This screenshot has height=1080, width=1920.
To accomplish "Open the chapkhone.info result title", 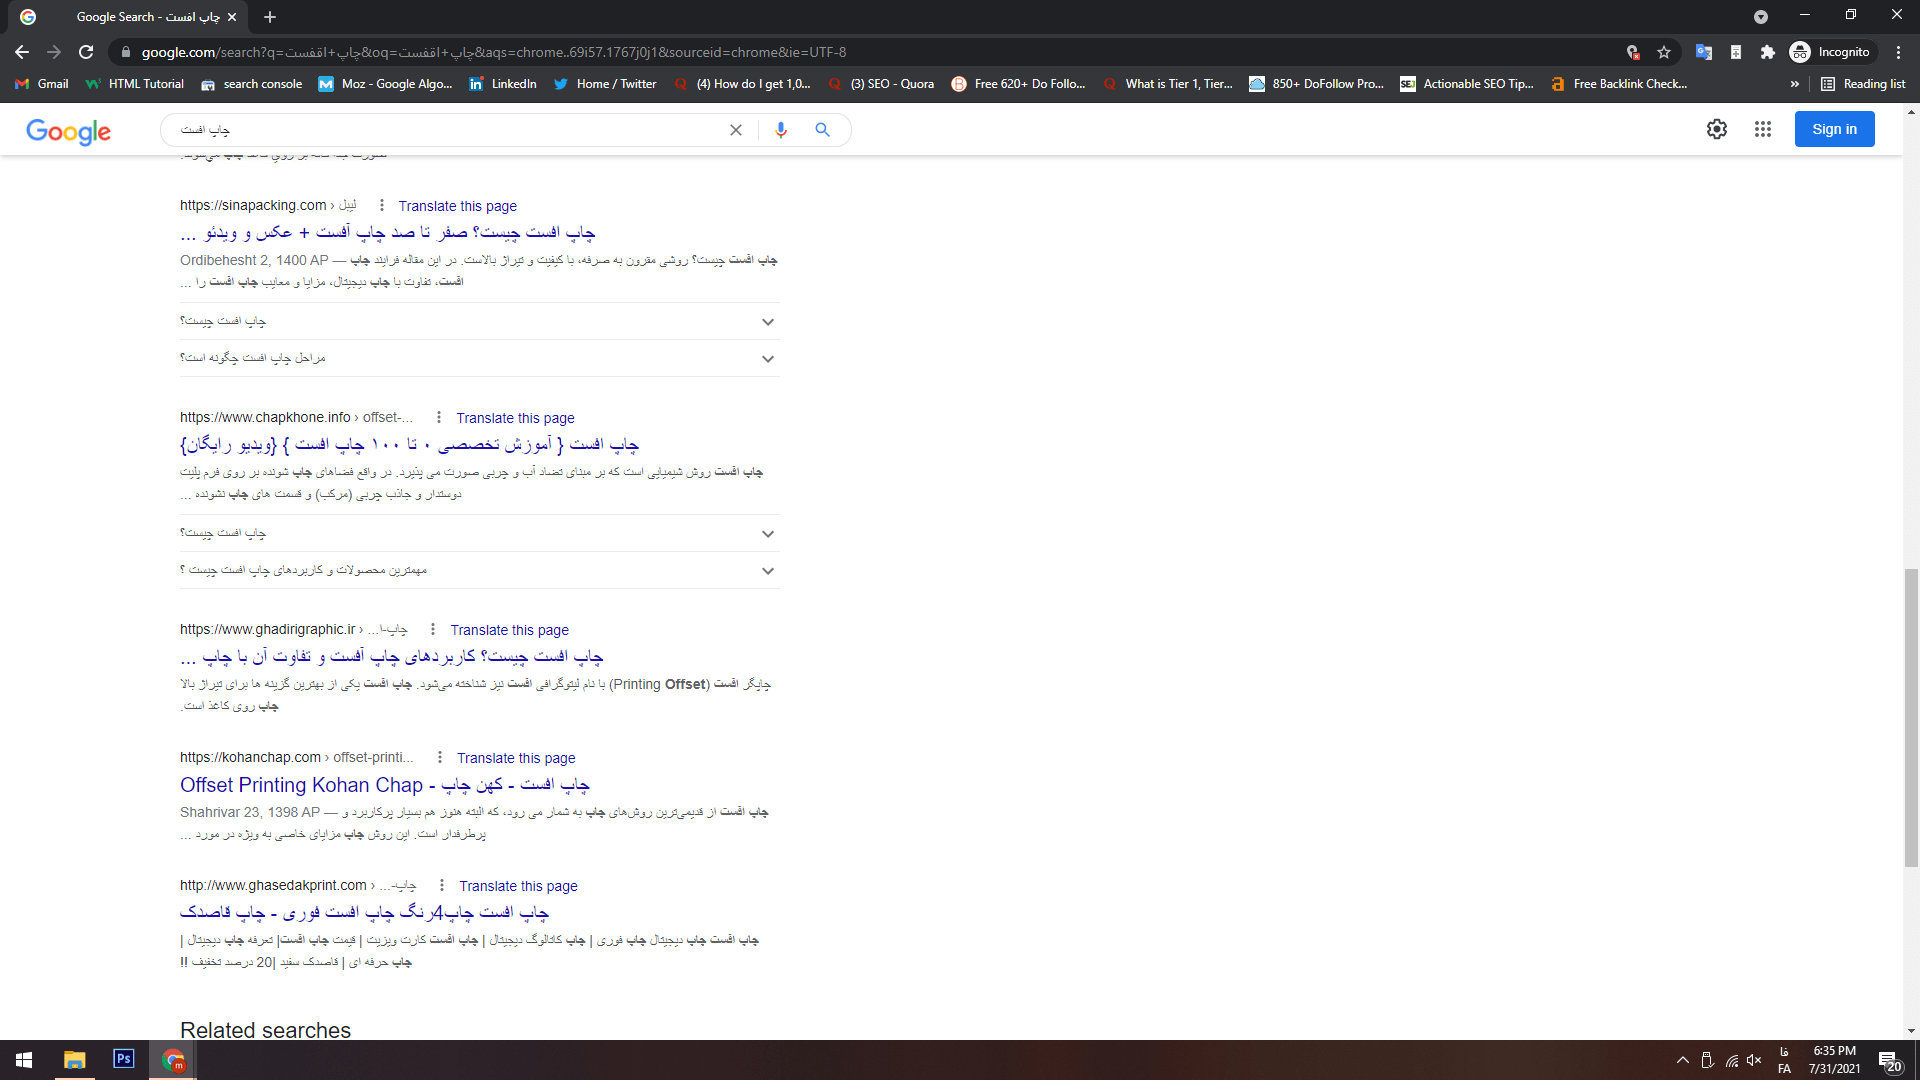I will 409,444.
